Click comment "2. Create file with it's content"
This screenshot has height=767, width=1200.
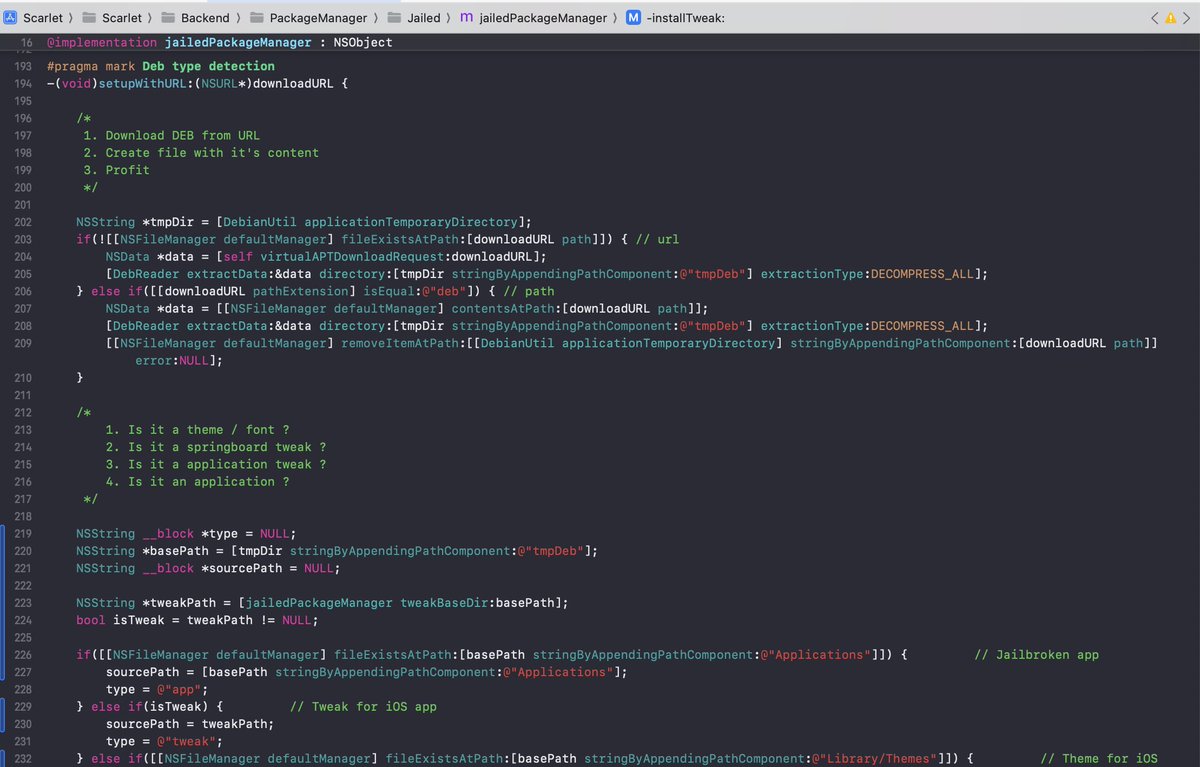[201, 153]
